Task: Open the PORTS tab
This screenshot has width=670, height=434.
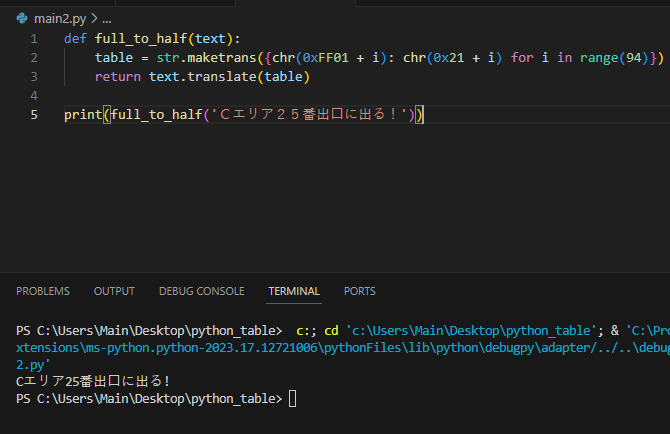Action: pos(360,291)
